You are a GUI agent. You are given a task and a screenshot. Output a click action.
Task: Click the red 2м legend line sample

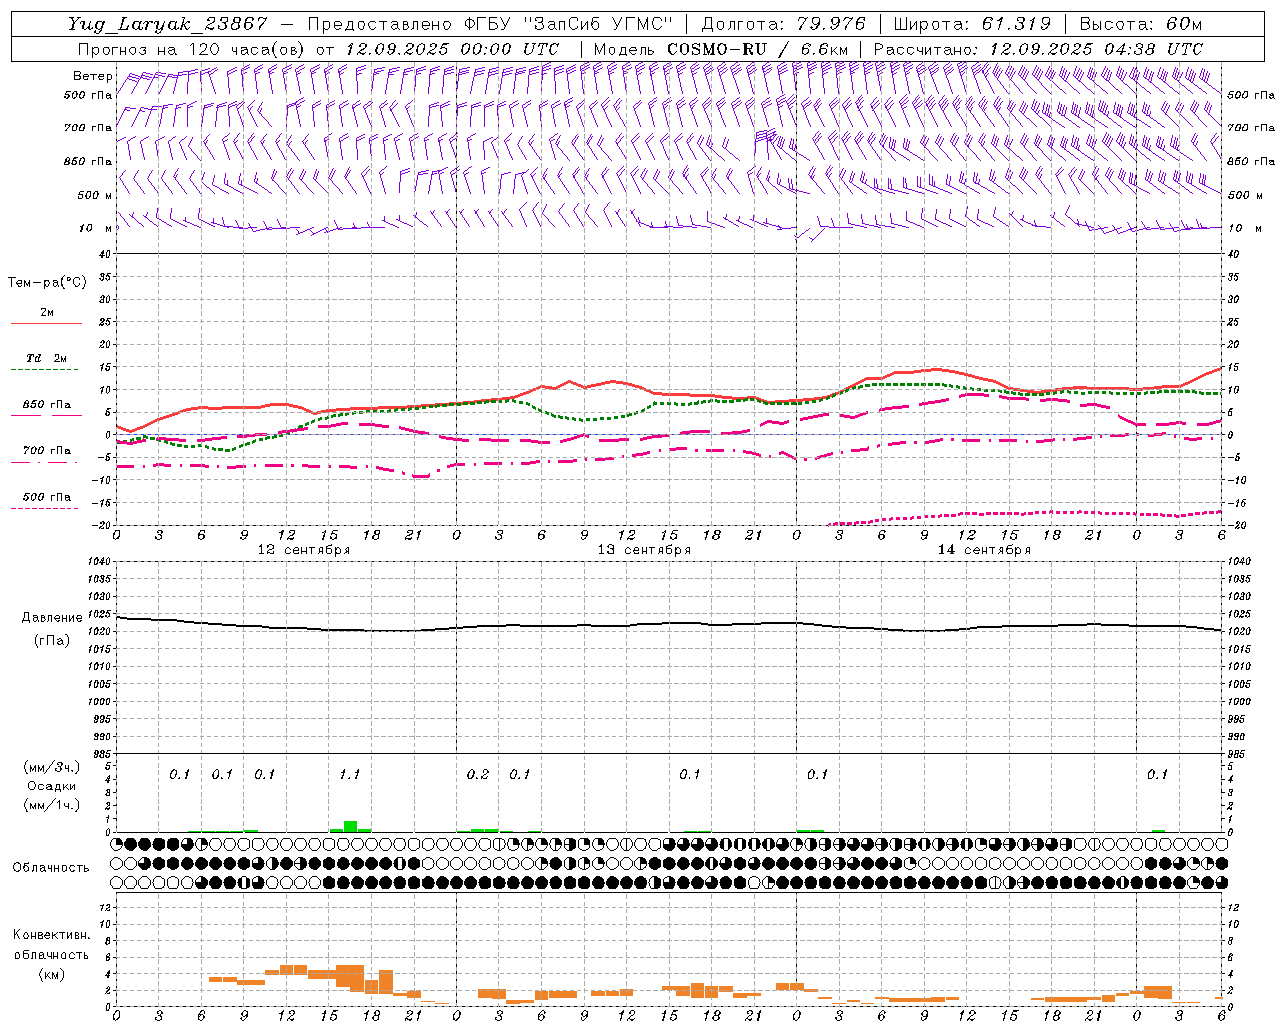point(46,324)
